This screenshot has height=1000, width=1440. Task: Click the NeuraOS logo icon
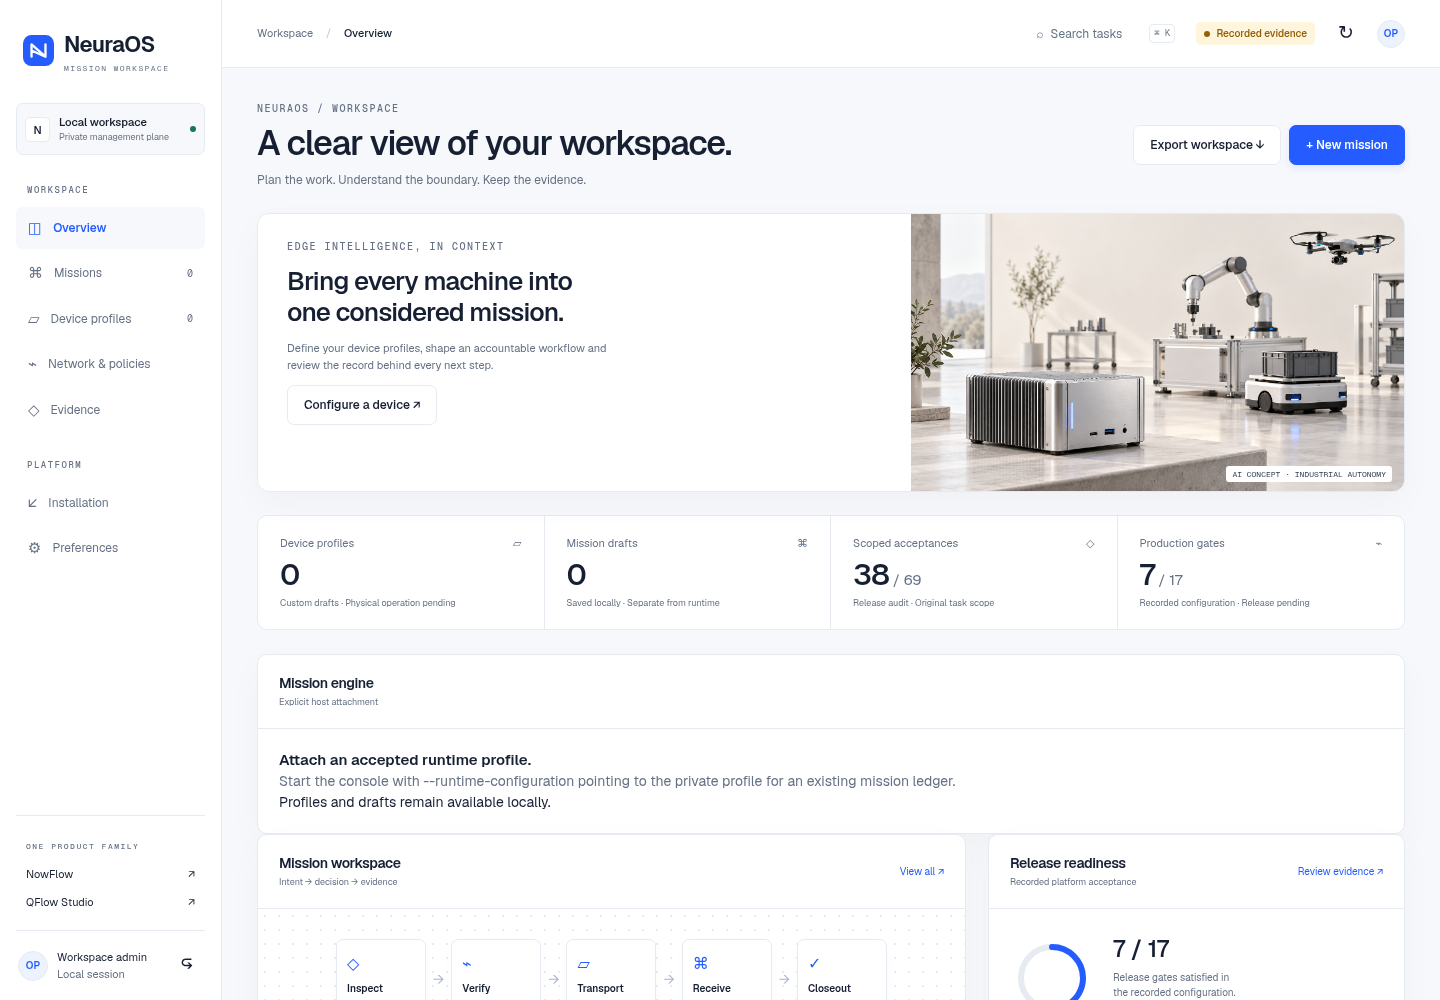(38, 50)
